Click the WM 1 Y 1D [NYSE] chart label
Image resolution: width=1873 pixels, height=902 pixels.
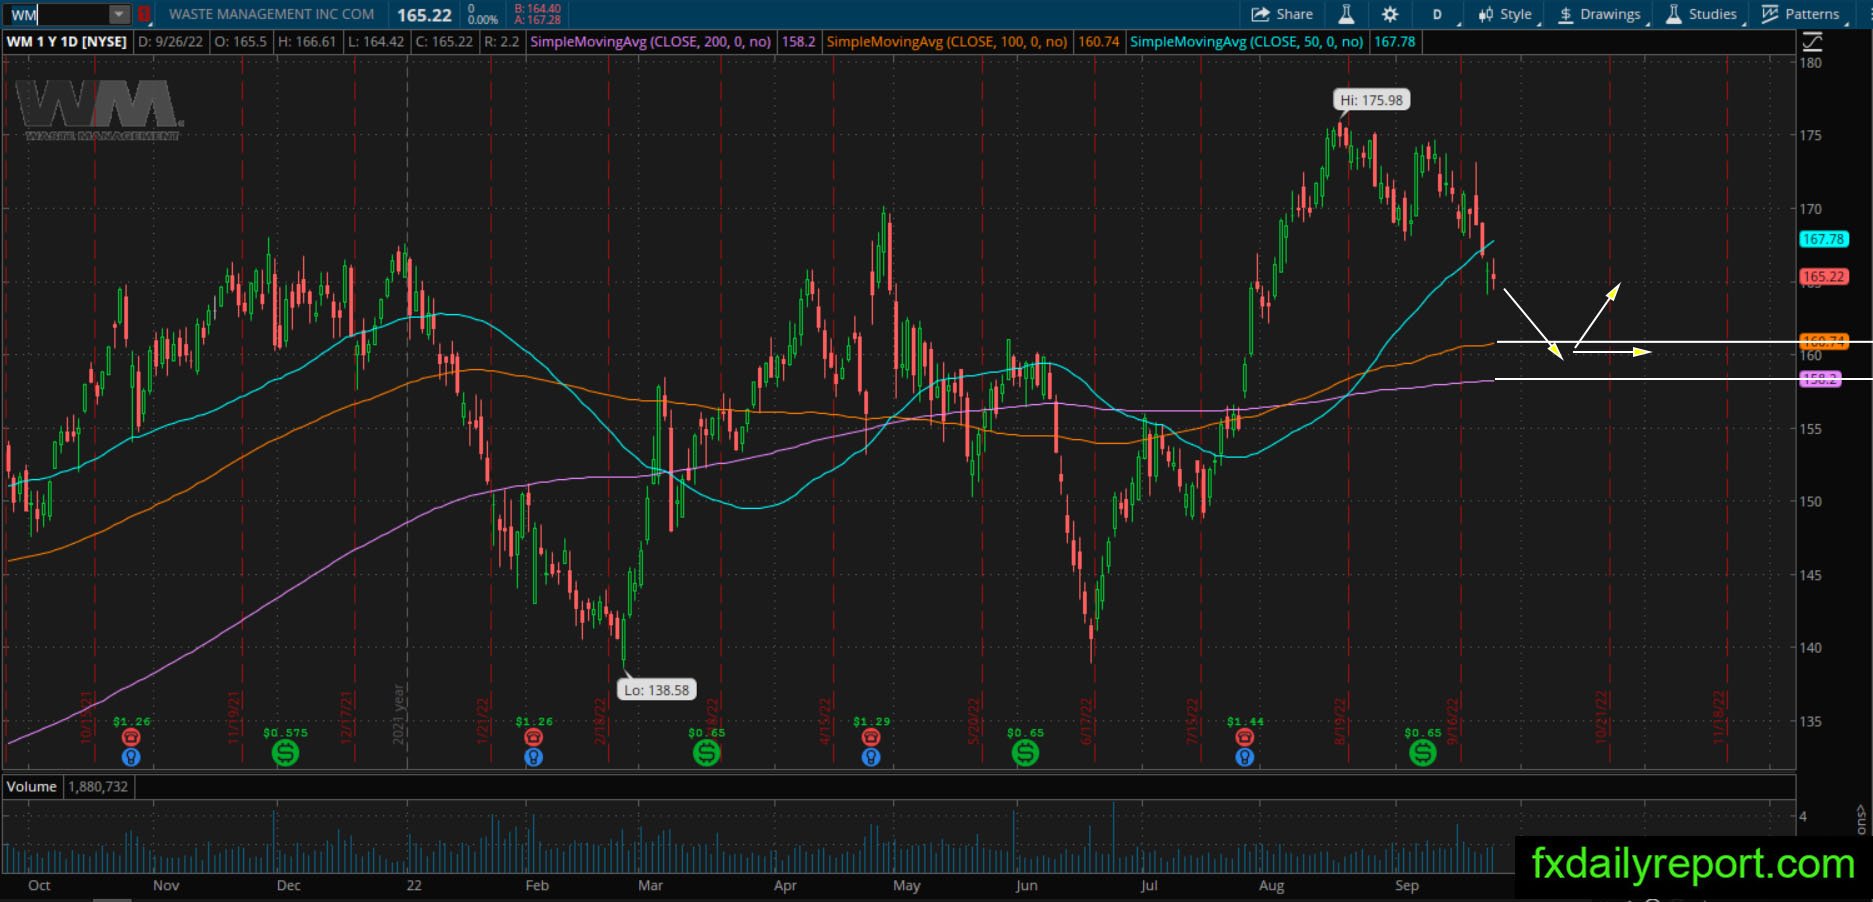pos(67,42)
